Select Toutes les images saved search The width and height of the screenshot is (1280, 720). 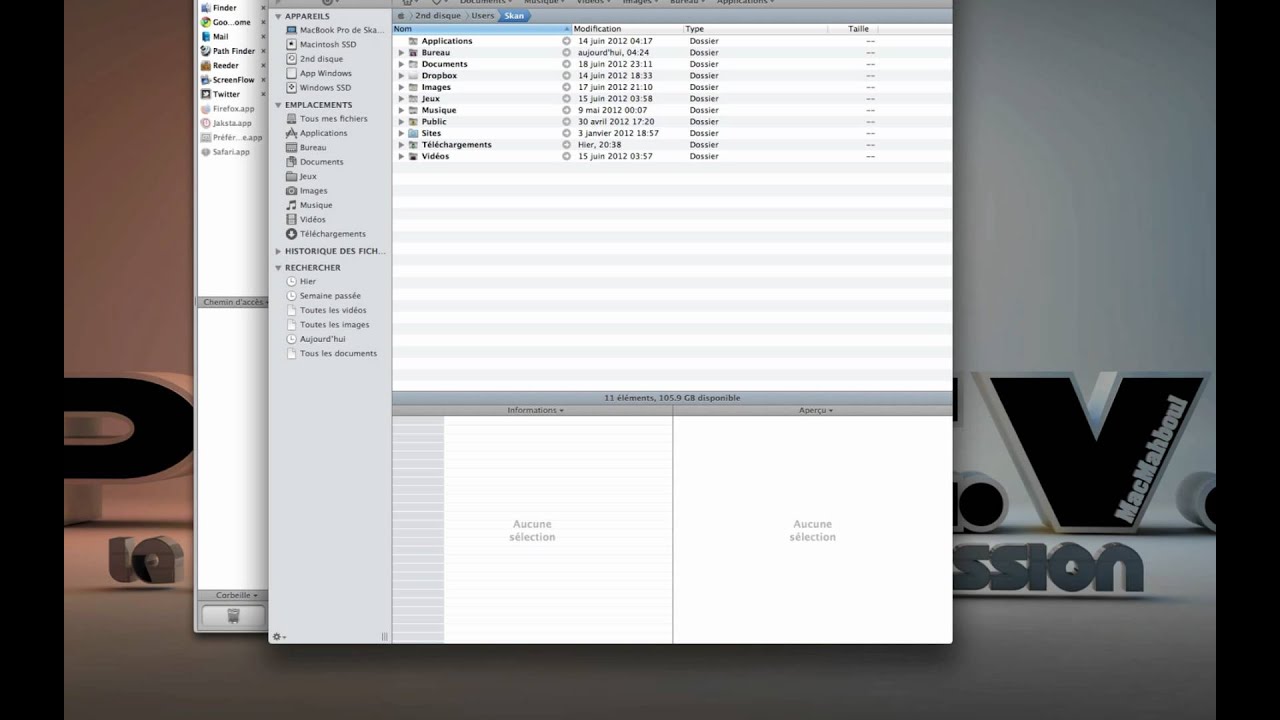(327, 324)
